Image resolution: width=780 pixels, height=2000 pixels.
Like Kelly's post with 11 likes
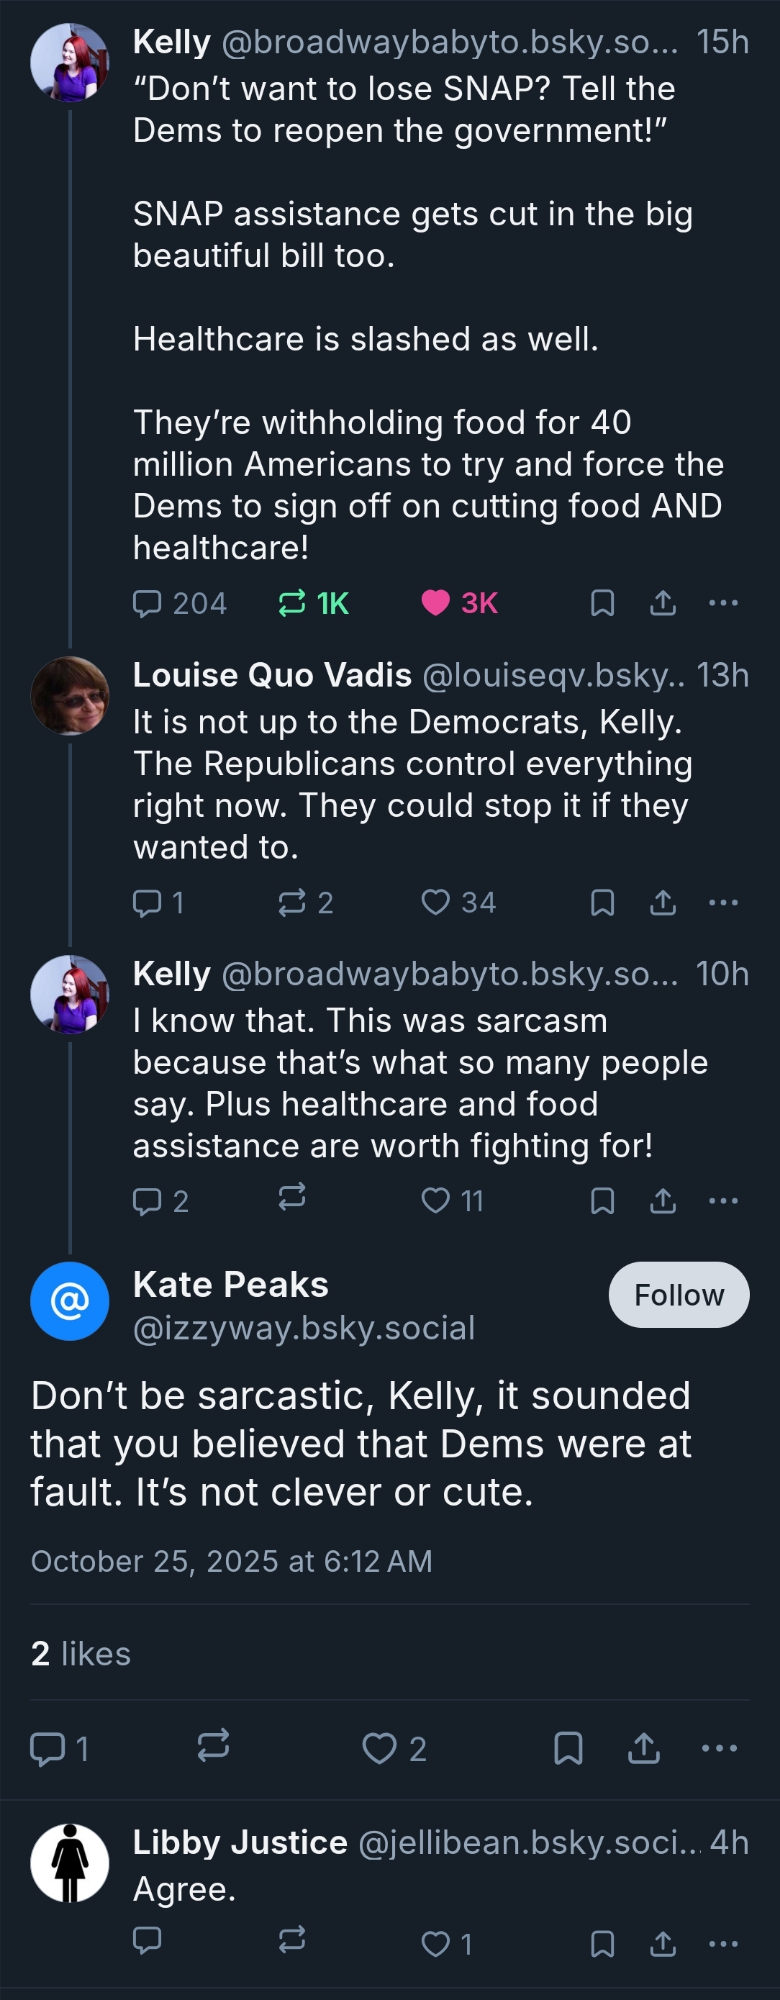click(436, 1200)
